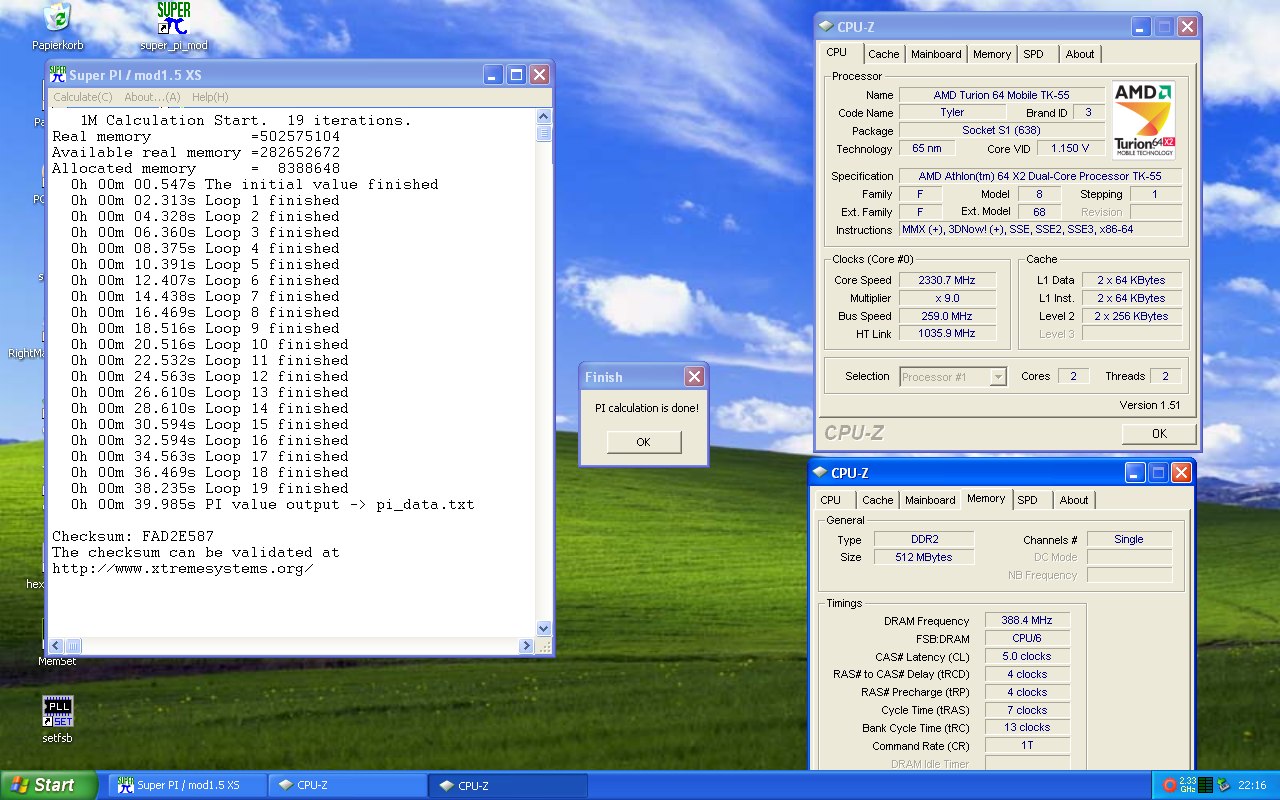1280x800 pixels.
Task: Click the Core Speed value 2330.7 MHz
Action: [x=948, y=281]
